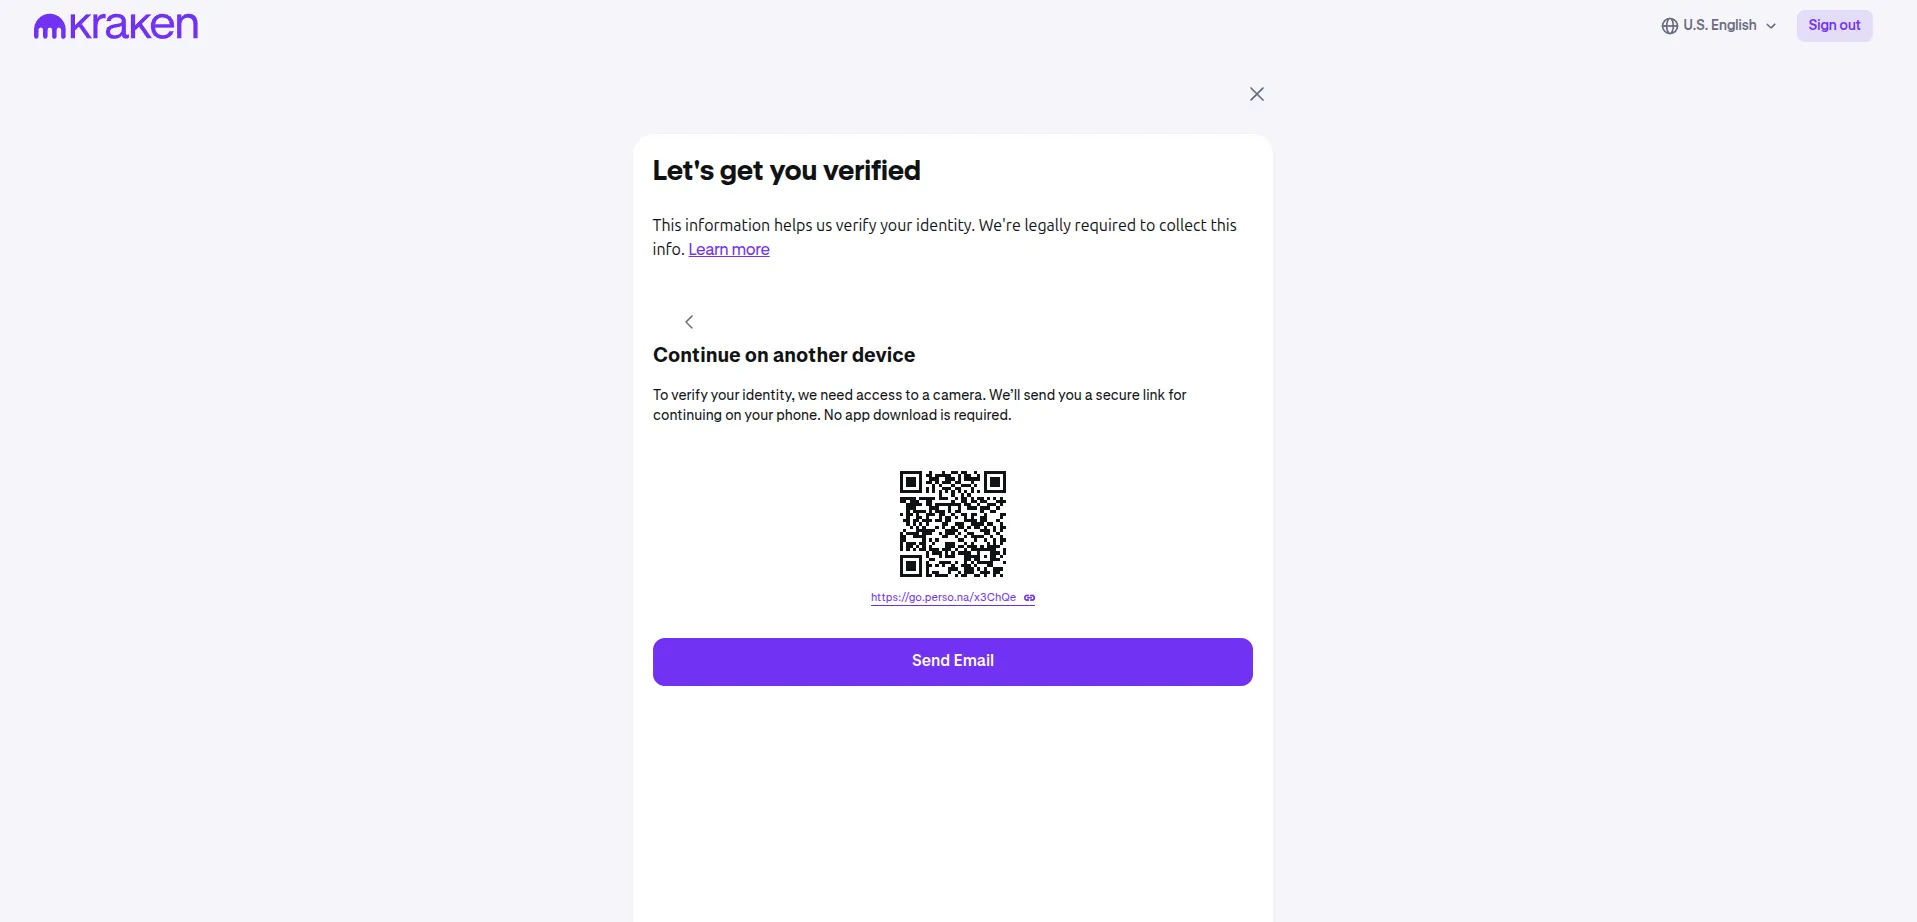Click the "Let's get you verified" heading
Viewport: 1917px width, 922px height.
(x=786, y=171)
